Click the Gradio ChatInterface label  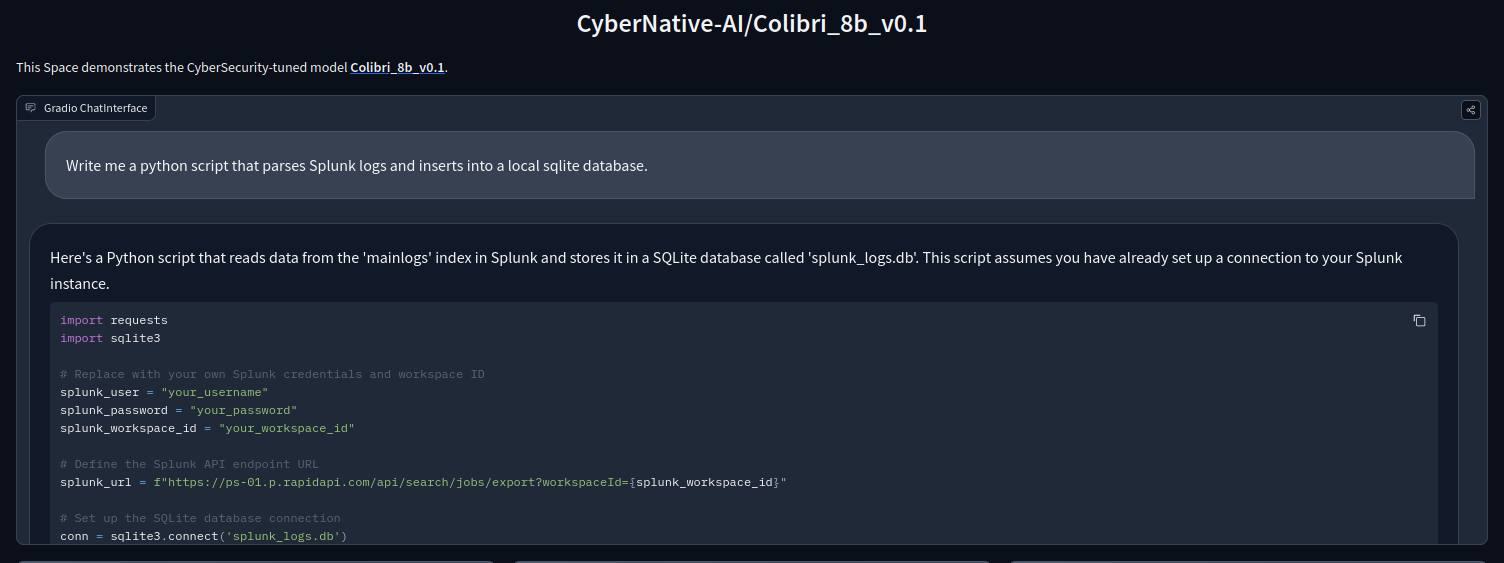(x=95, y=108)
